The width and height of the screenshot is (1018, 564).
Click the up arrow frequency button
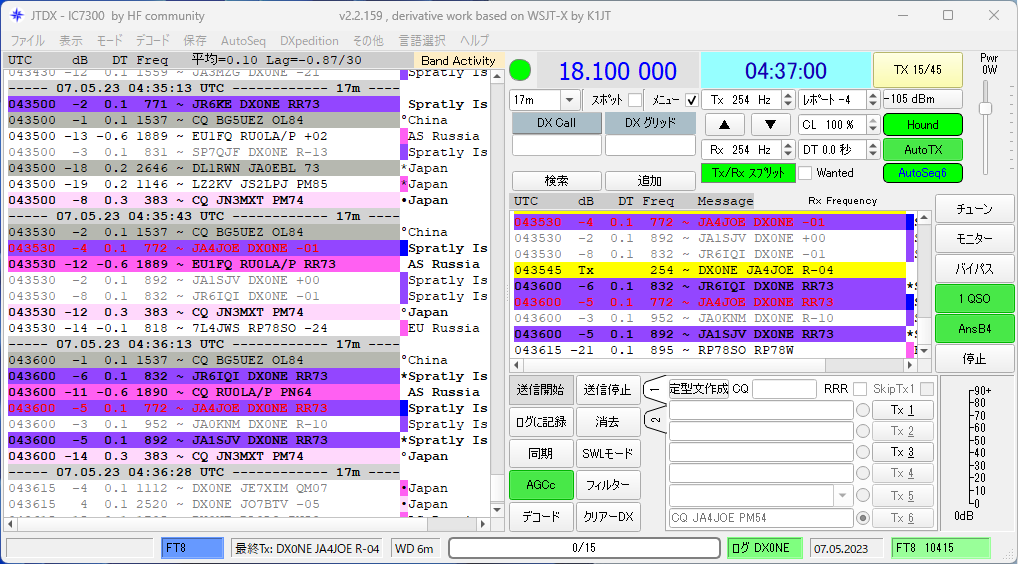(725, 125)
